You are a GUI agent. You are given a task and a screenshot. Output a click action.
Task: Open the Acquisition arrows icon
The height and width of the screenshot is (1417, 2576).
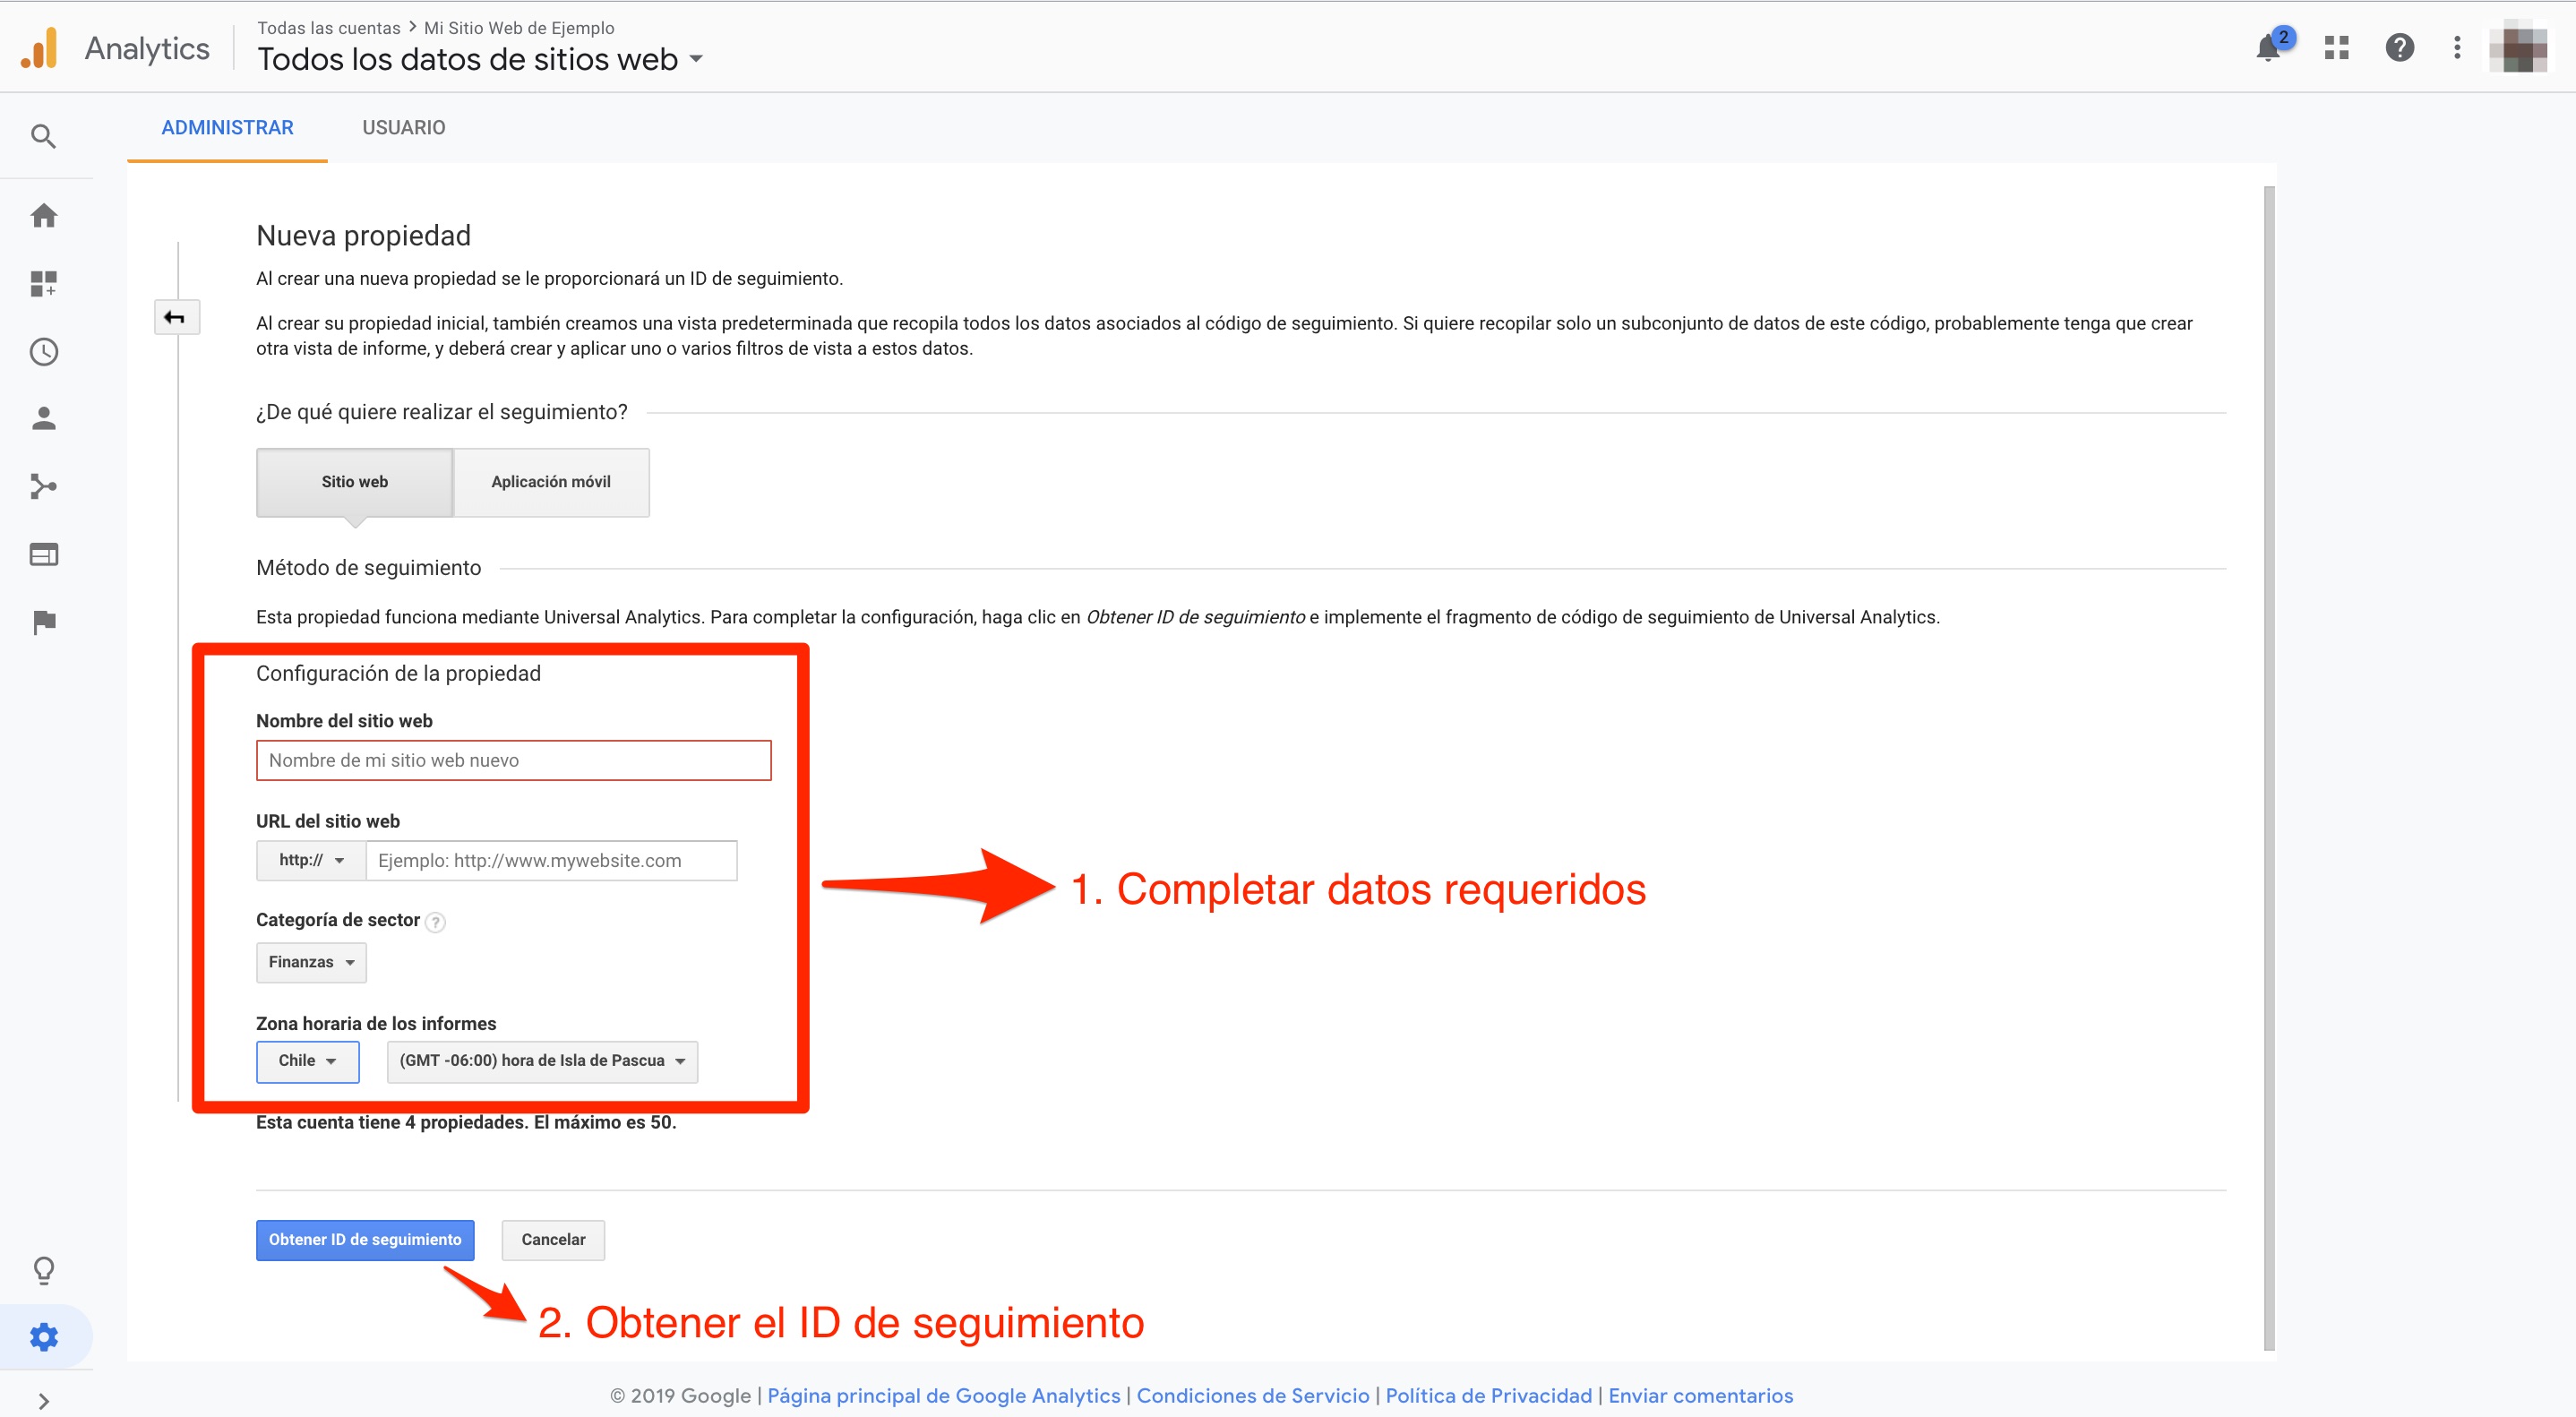click(x=43, y=487)
